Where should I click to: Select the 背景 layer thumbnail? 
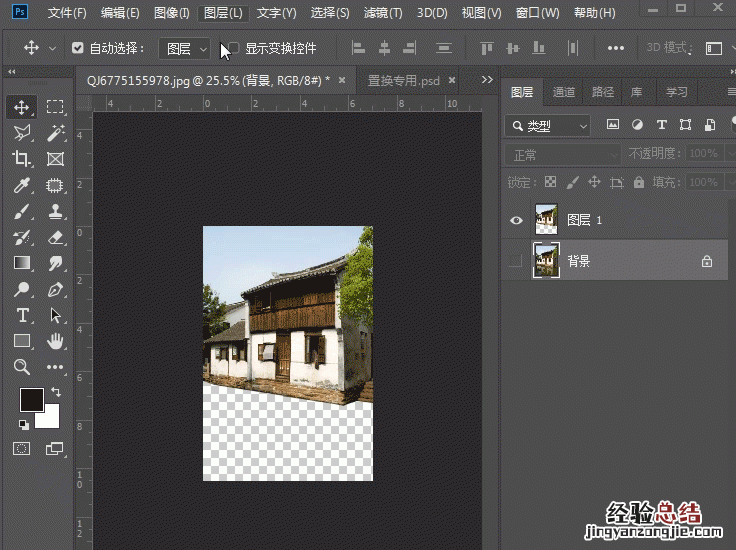[546, 261]
